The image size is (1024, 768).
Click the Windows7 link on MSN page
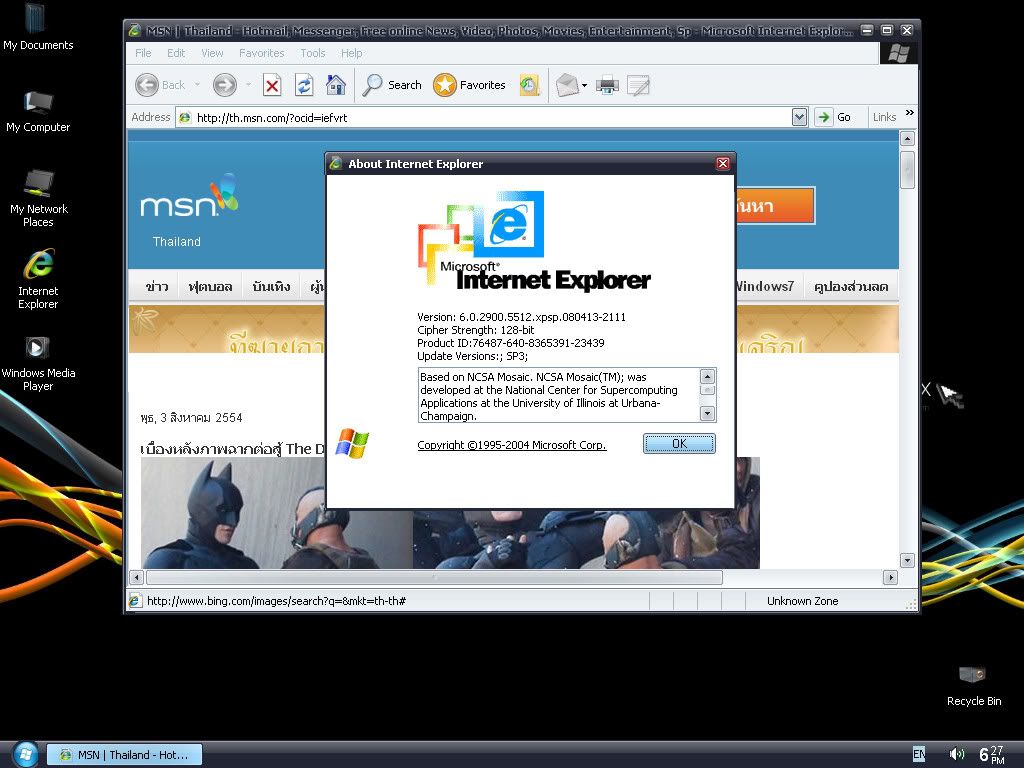pyautogui.click(x=765, y=286)
